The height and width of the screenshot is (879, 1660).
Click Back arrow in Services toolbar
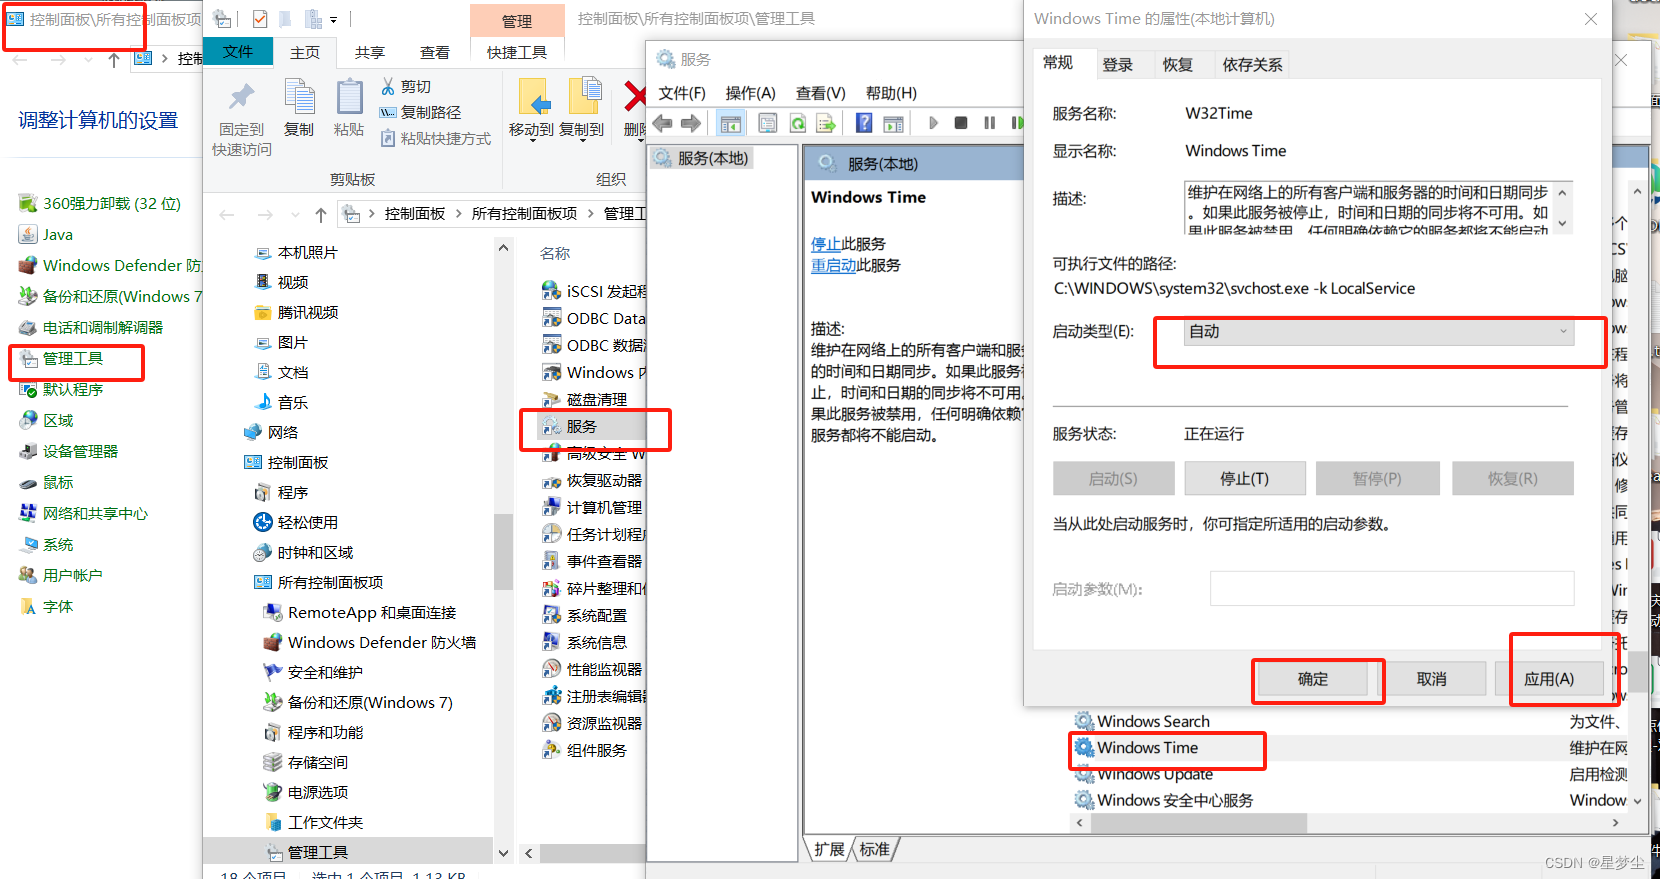pos(662,123)
